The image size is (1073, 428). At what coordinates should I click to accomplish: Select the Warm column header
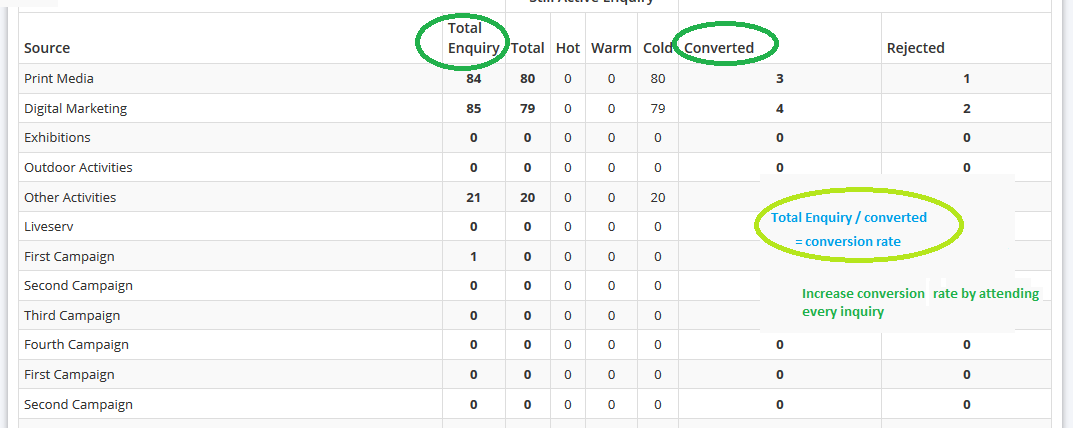click(611, 48)
